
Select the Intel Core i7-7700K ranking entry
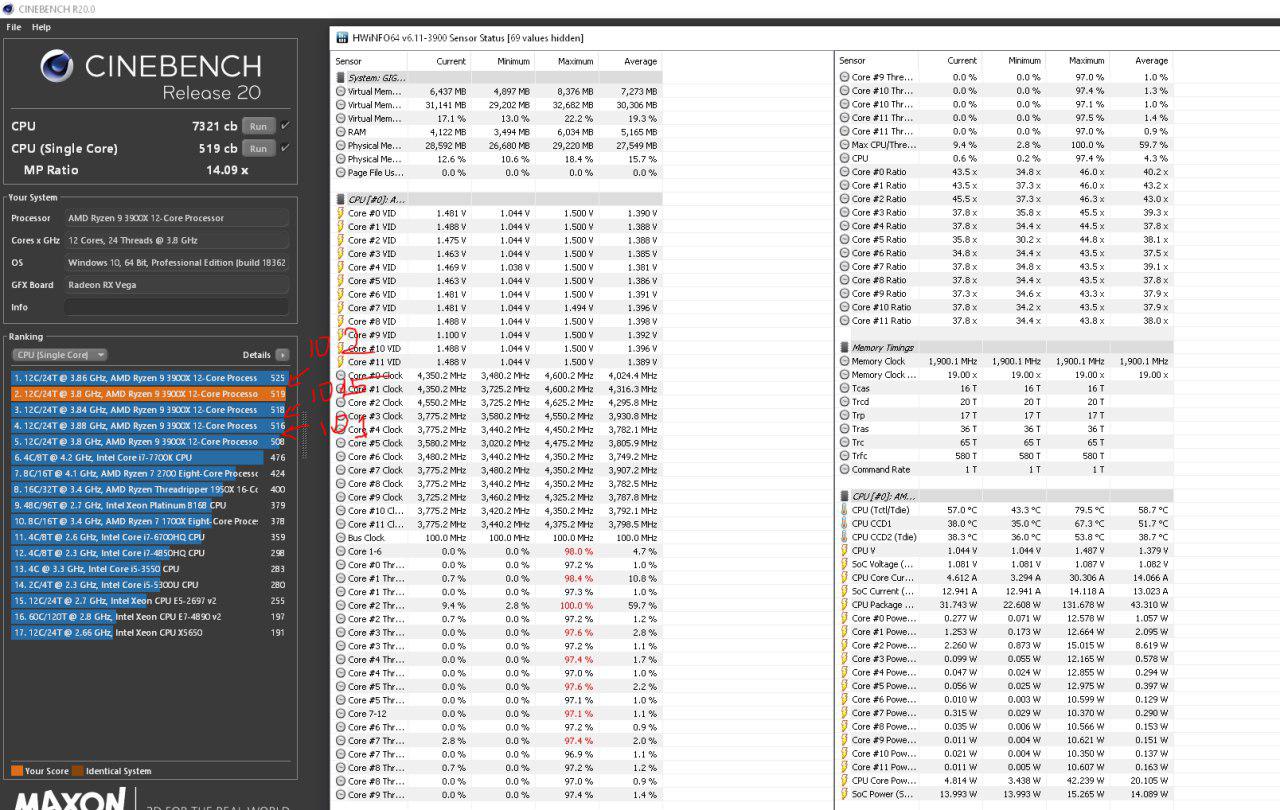click(x=150, y=457)
